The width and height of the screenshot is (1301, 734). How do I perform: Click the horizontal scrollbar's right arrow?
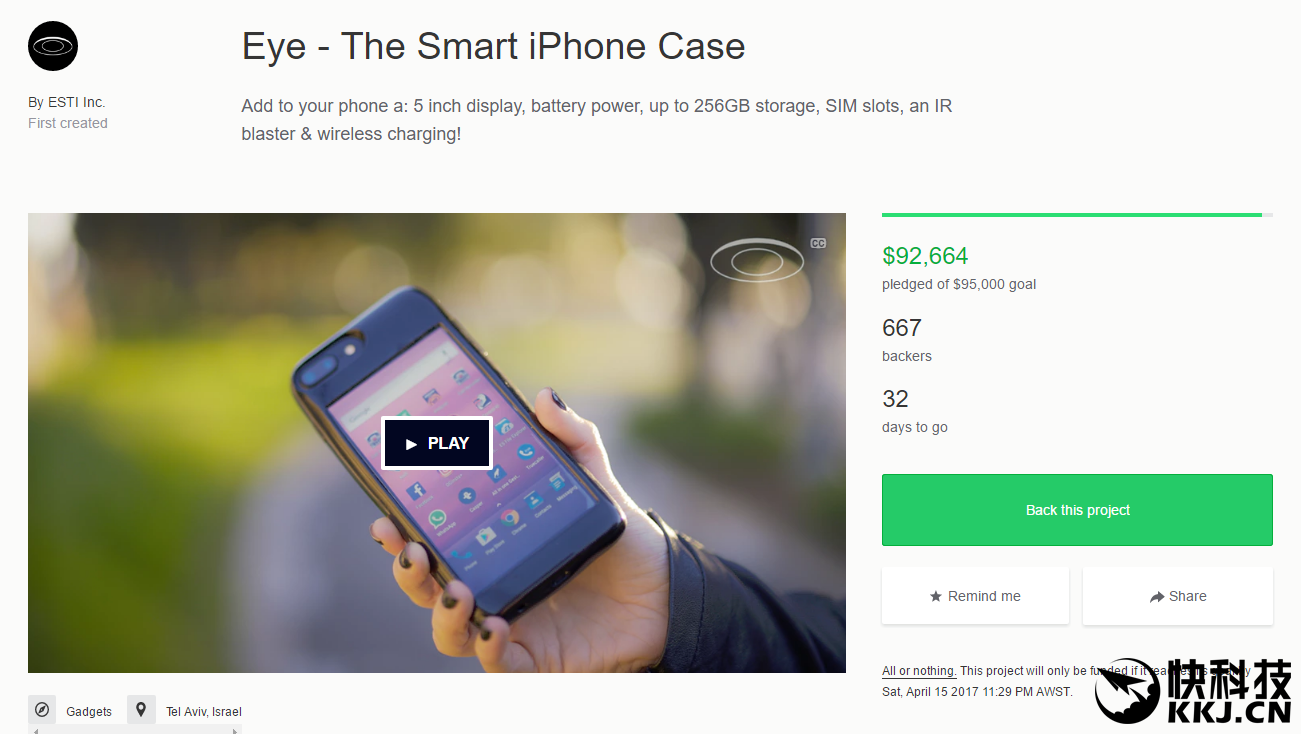tap(235, 731)
